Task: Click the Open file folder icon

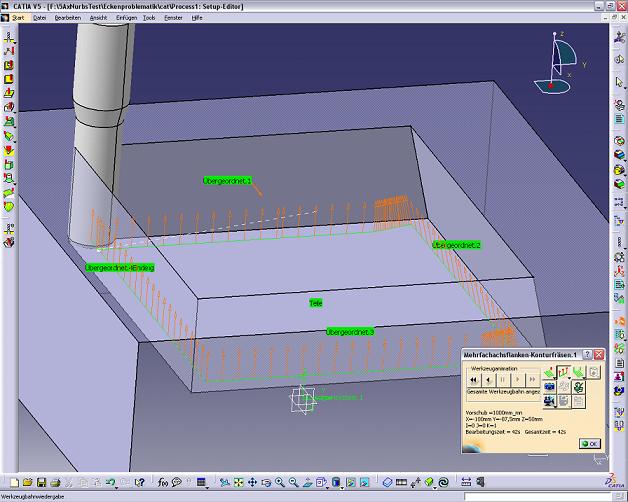Action: (x=28, y=482)
